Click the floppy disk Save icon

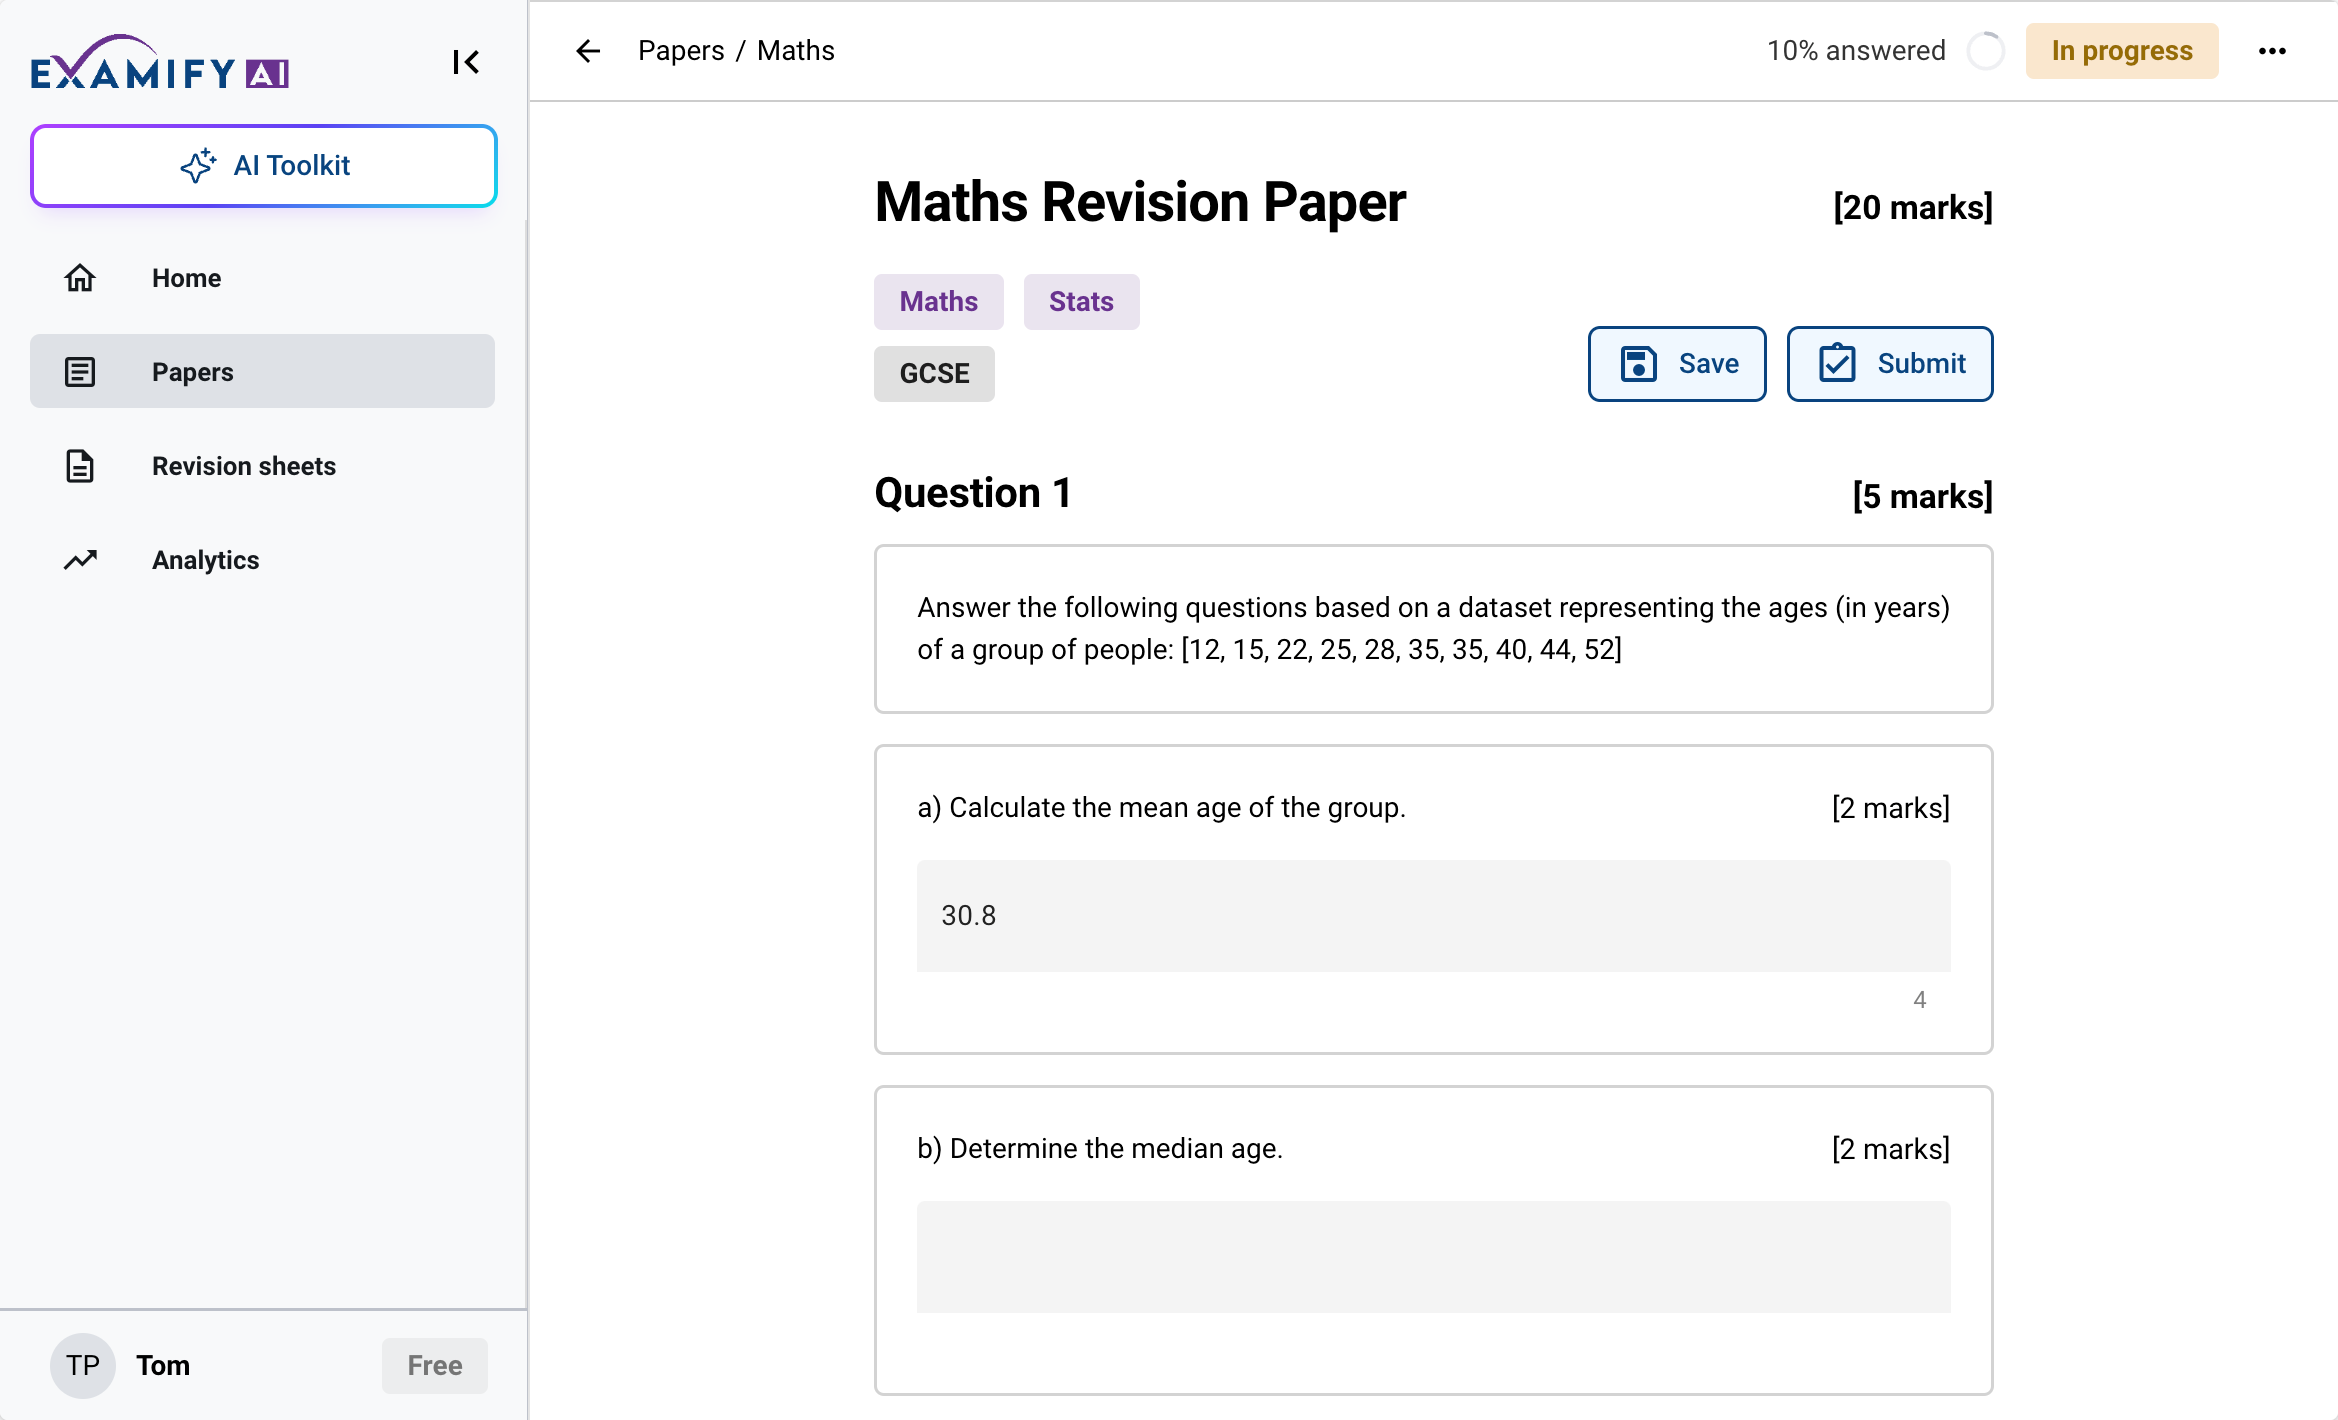[x=1638, y=364]
